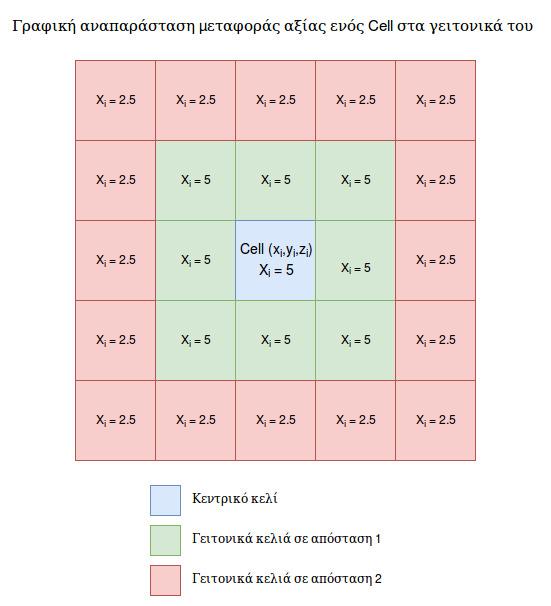This screenshot has height=606, width=551.
Task: Click the label Γειτονικά κελιά σε απόσταση 2
Action: [x=287, y=579]
